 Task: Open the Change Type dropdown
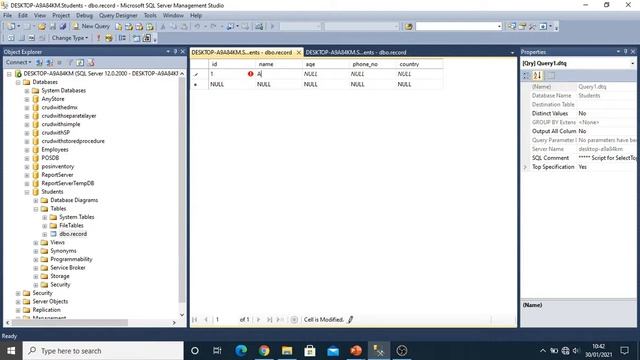tap(70, 38)
